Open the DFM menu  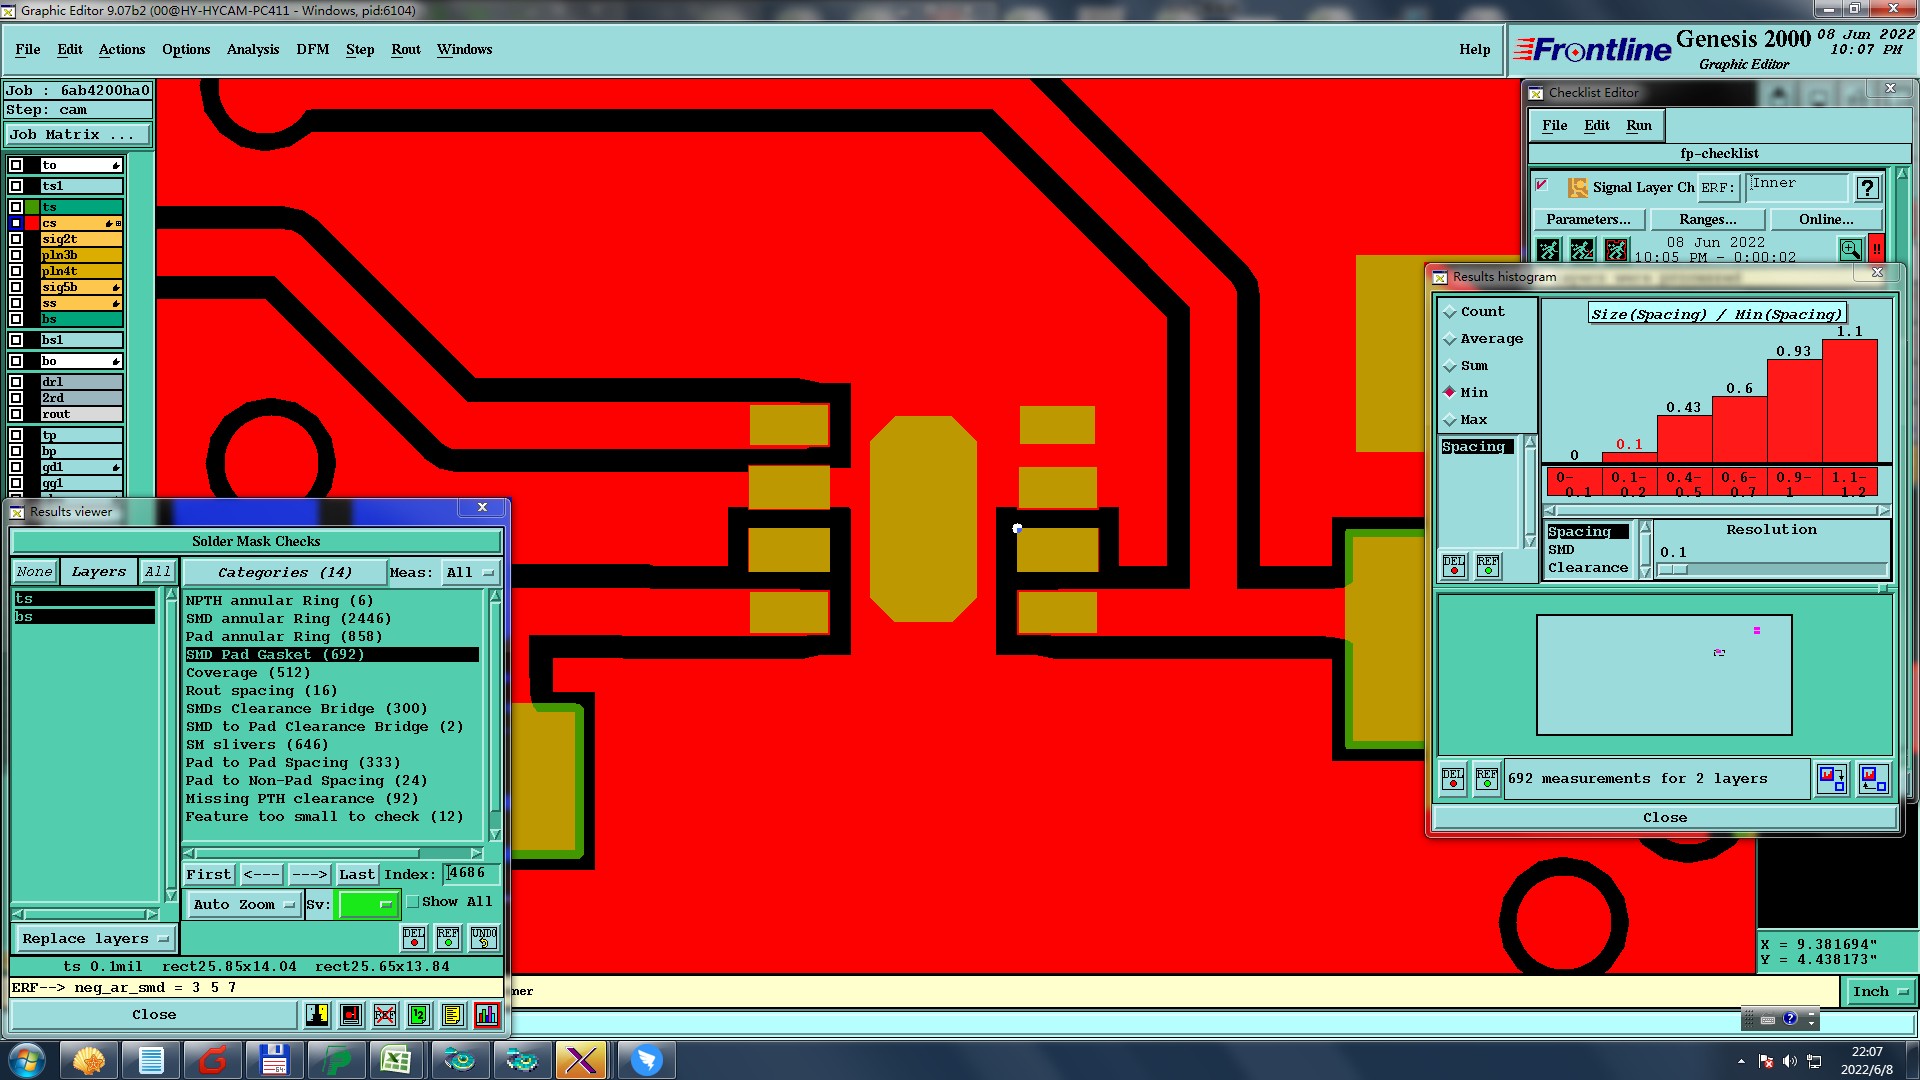(312, 50)
